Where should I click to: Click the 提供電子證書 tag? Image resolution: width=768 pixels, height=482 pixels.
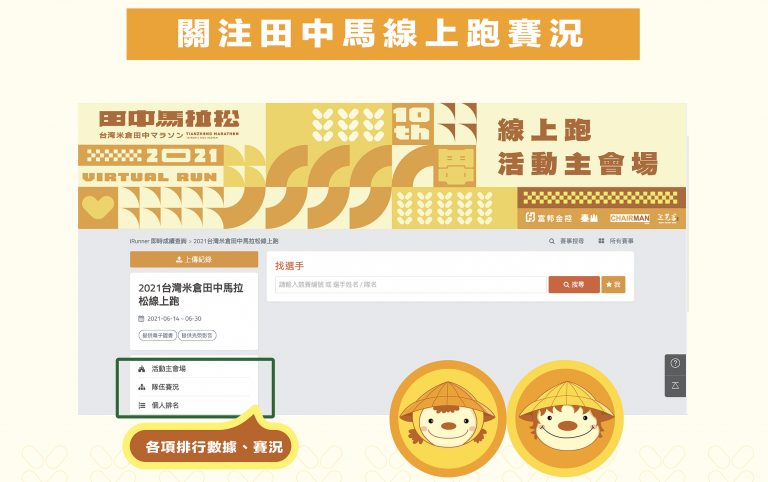pyautogui.click(x=158, y=336)
